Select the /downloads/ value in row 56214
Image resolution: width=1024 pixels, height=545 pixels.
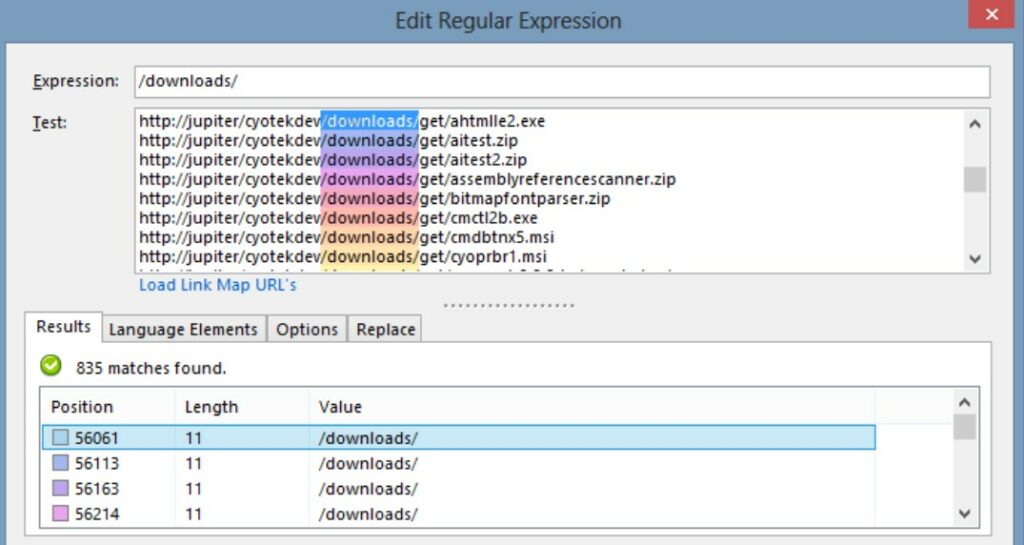[x=368, y=514]
